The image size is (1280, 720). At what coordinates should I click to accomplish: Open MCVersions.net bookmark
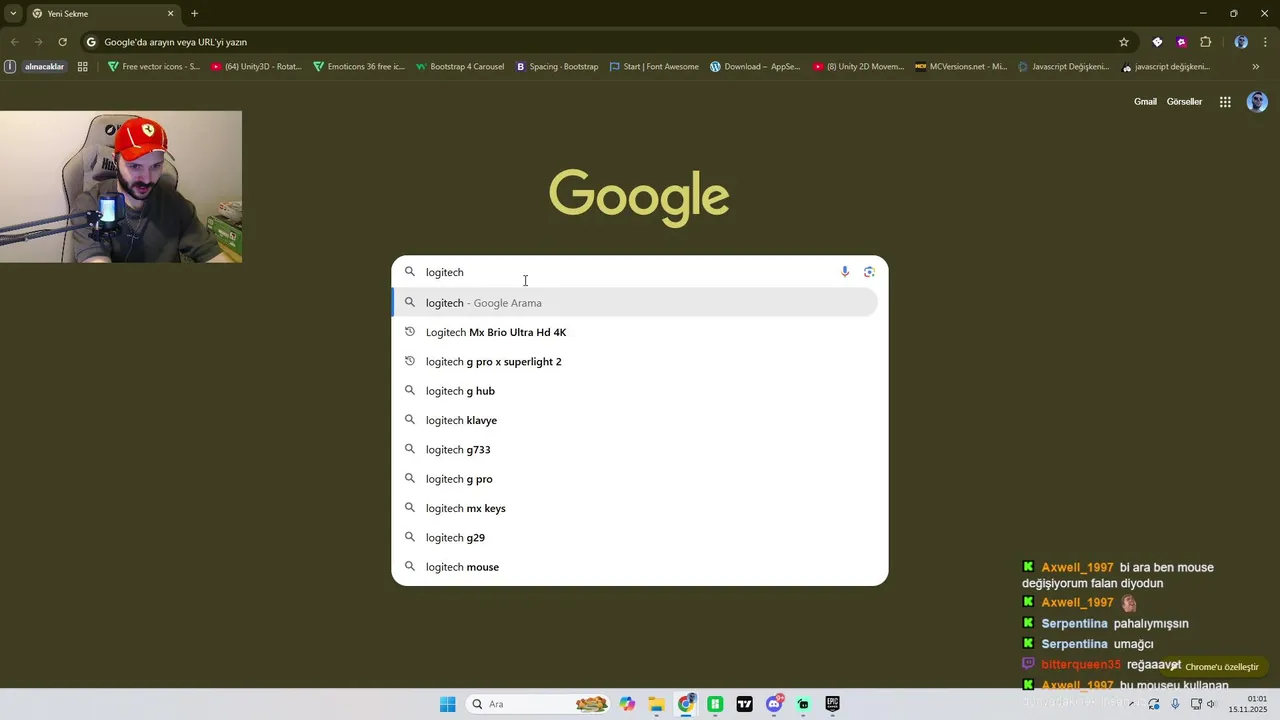961,67
